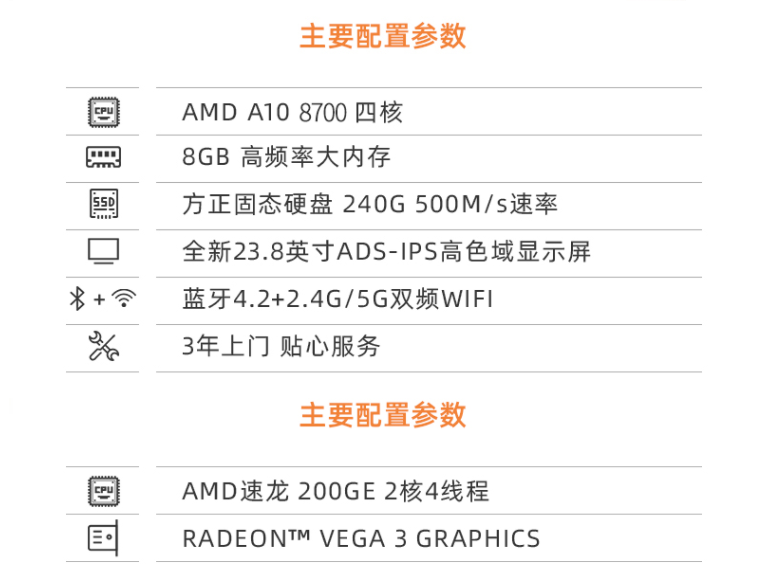Click the 全新23.8英寸ADS-IPS display text
778x564 pixels.
tap(387, 251)
